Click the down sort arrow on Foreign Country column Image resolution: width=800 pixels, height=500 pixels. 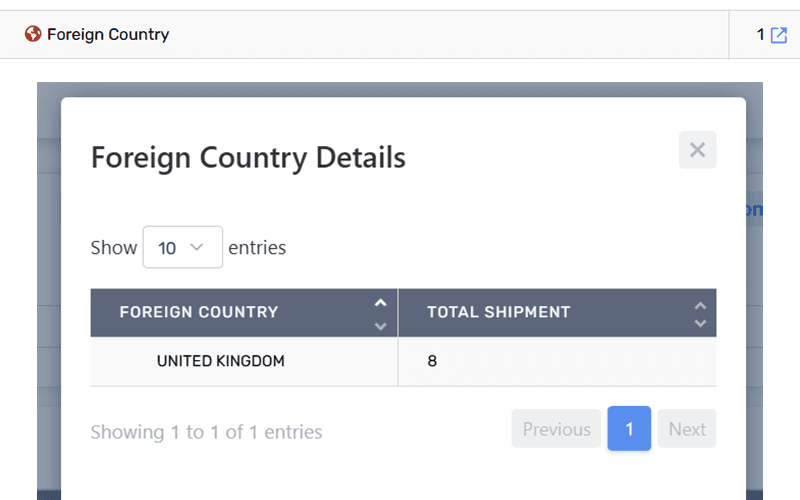(380, 325)
